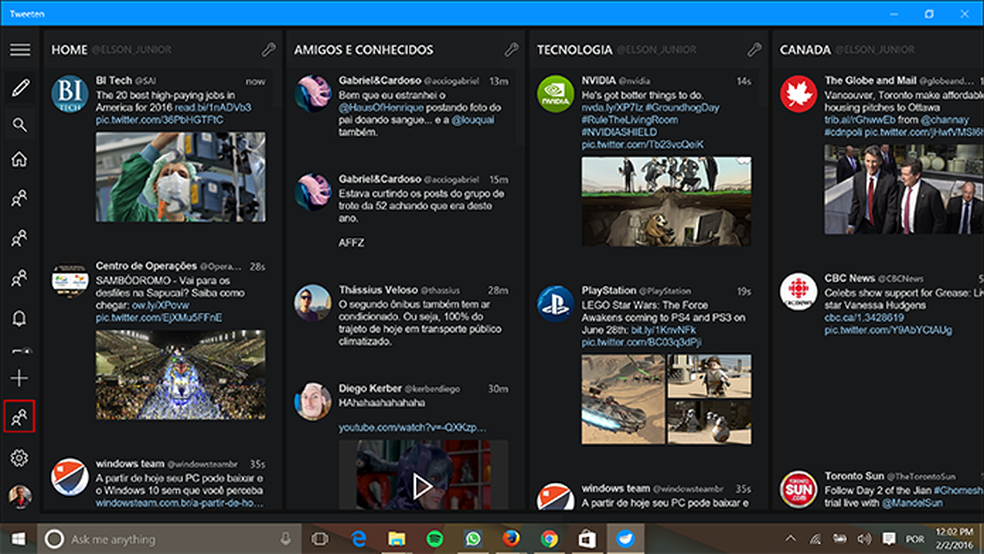Image resolution: width=984 pixels, height=554 pixels.
Task: Show hidden system tray icons chevron
Action: [x=791, y=538]
